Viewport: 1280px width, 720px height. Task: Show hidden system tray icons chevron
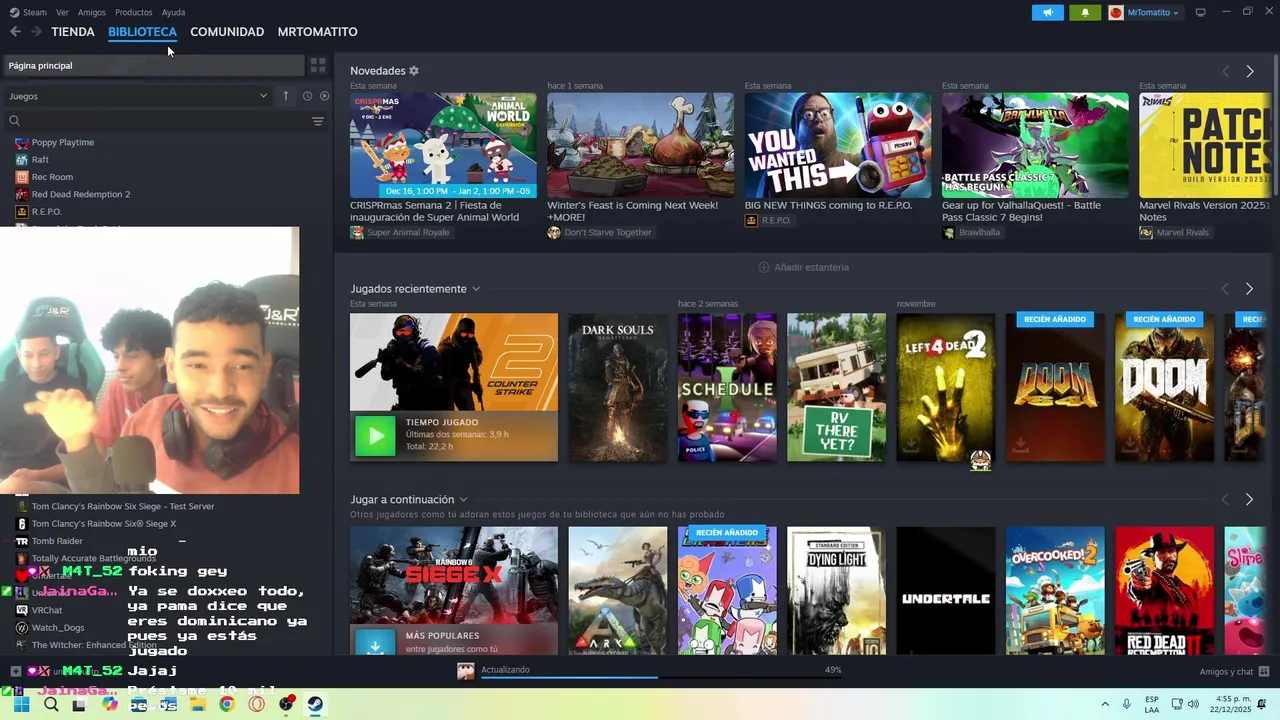(1105, 704)
